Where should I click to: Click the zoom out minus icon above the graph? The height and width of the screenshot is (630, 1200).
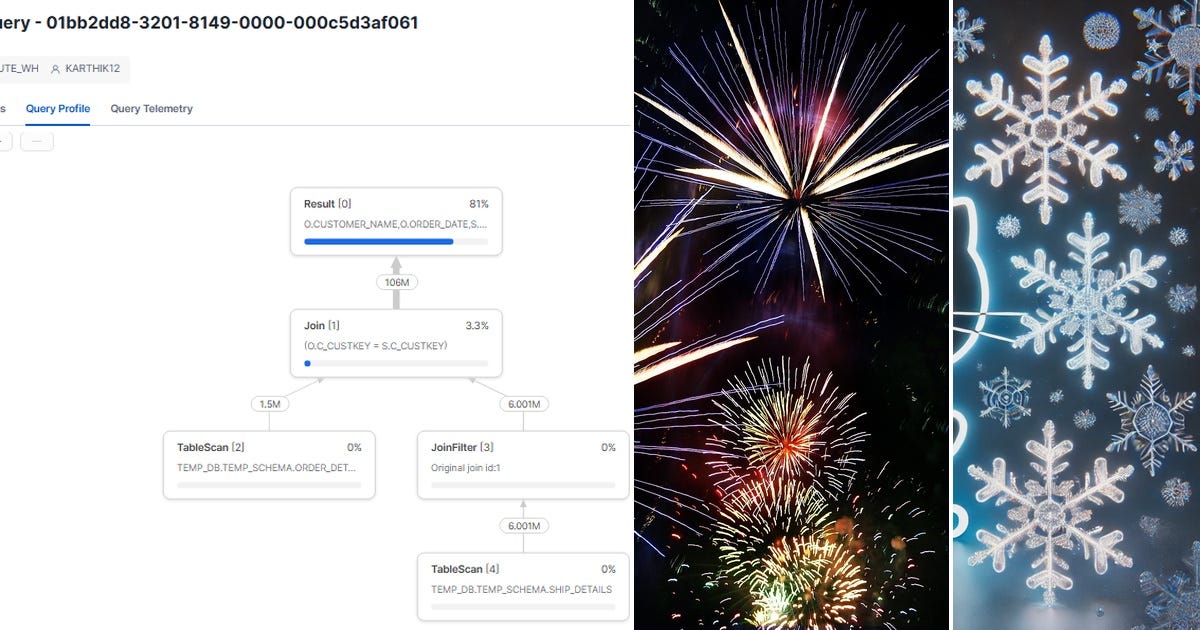coord(37,140)
